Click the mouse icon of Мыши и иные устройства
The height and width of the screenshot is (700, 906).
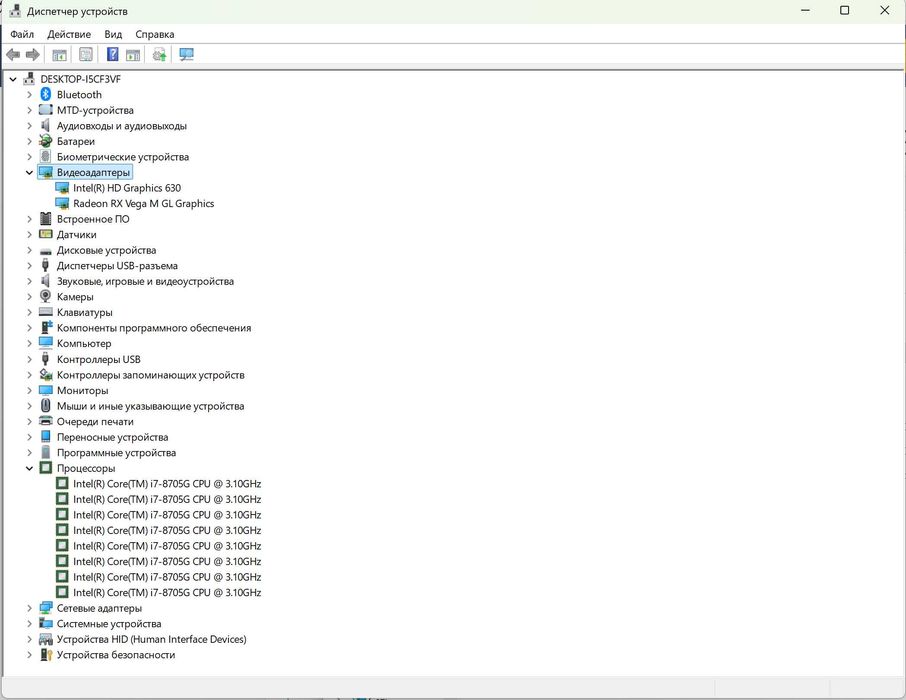point(46,406)
